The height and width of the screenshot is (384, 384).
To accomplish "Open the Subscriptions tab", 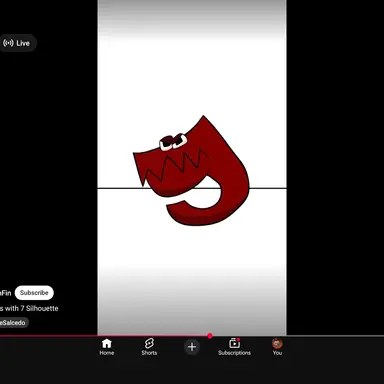I will tap(234, 347).
